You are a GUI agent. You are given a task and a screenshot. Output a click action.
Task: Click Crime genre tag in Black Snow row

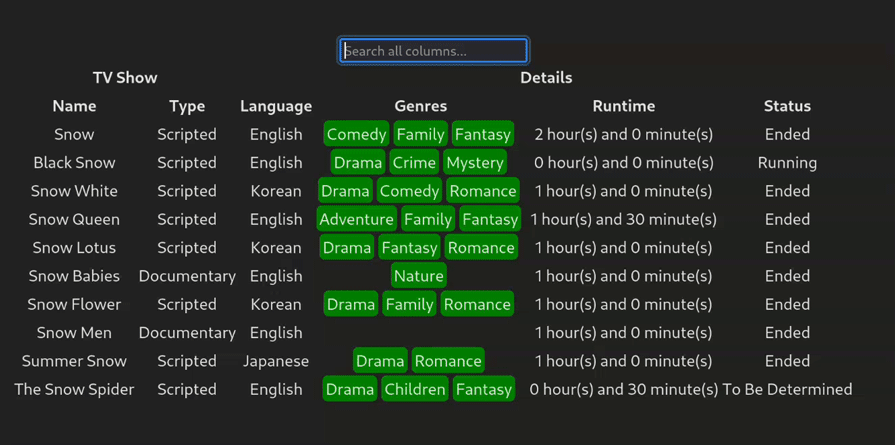tap(414, 163)
